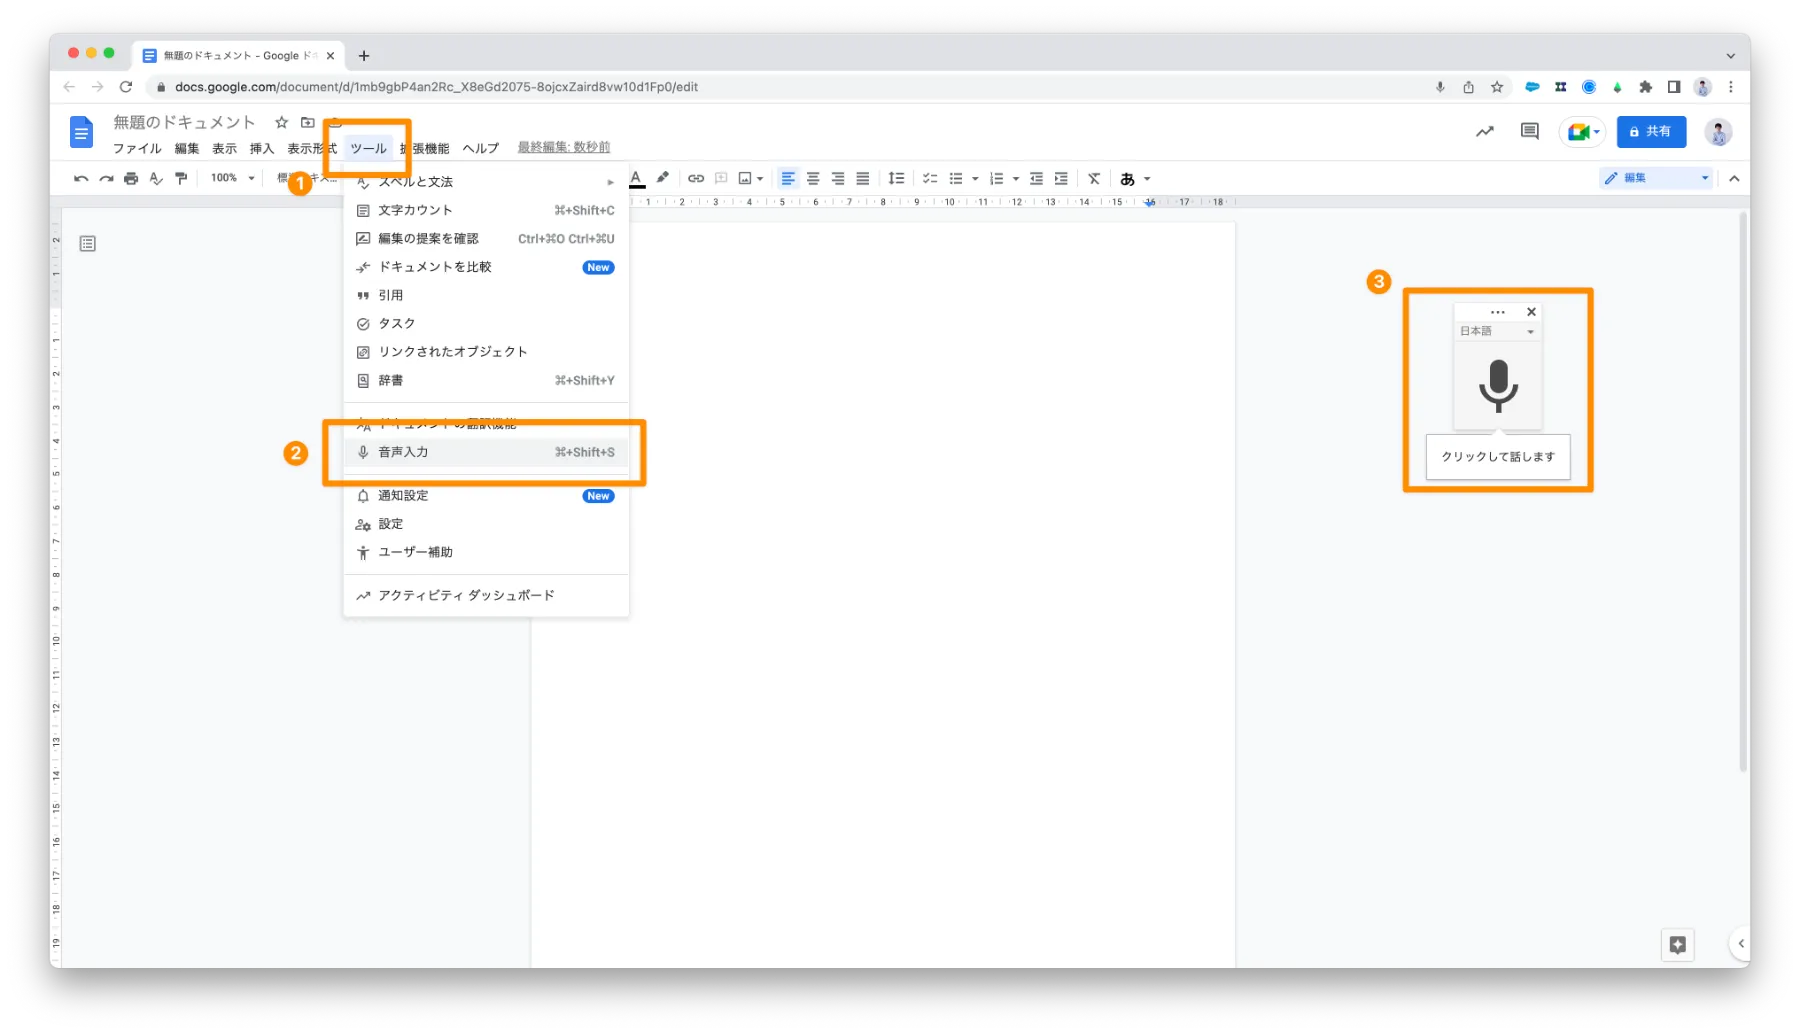Click the 最終編集 last edit link
The width and height of the screenshot is (1800, 1033).
click(564, 148)
